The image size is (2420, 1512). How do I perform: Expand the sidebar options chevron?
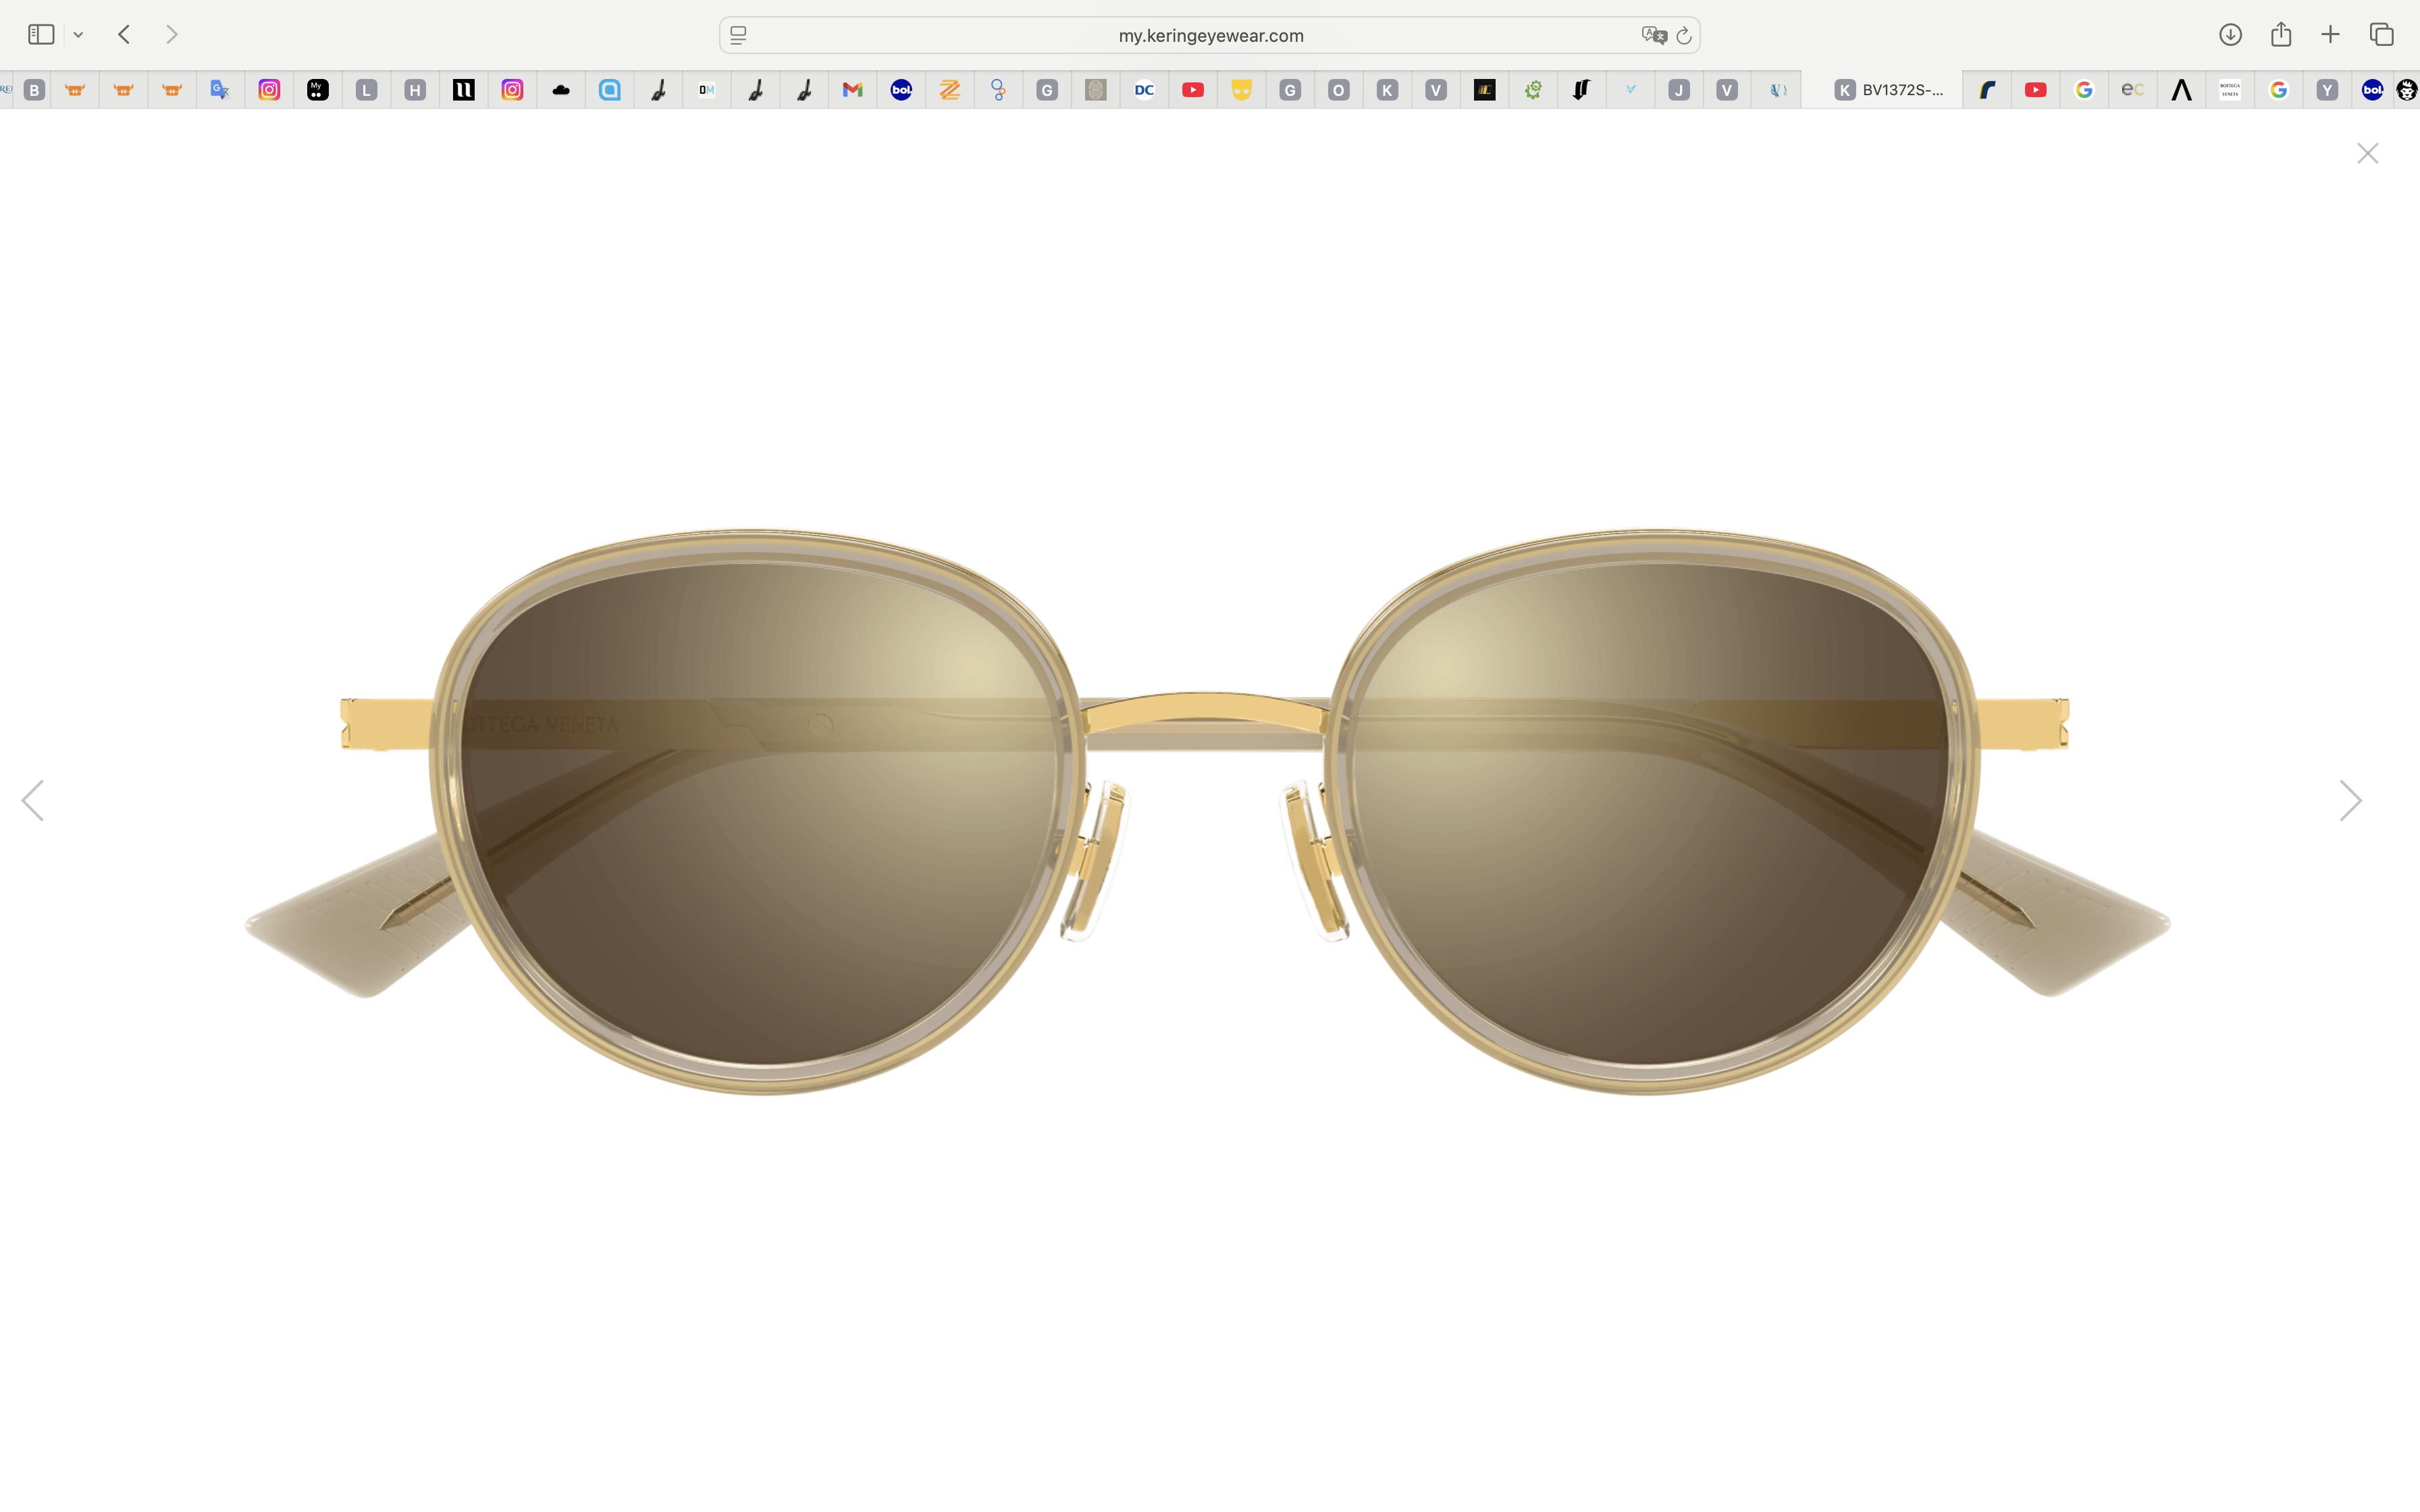[78, 34]
